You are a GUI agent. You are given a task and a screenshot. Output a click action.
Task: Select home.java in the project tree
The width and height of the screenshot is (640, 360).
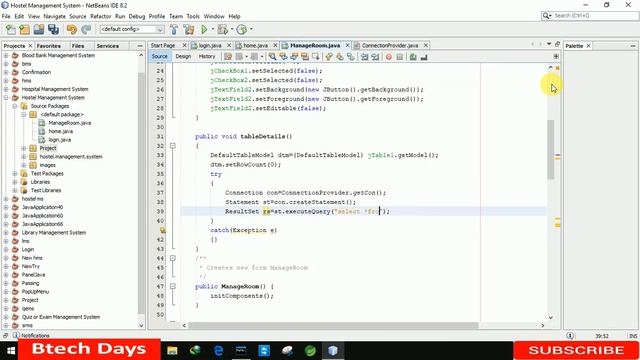coord(60,131)
